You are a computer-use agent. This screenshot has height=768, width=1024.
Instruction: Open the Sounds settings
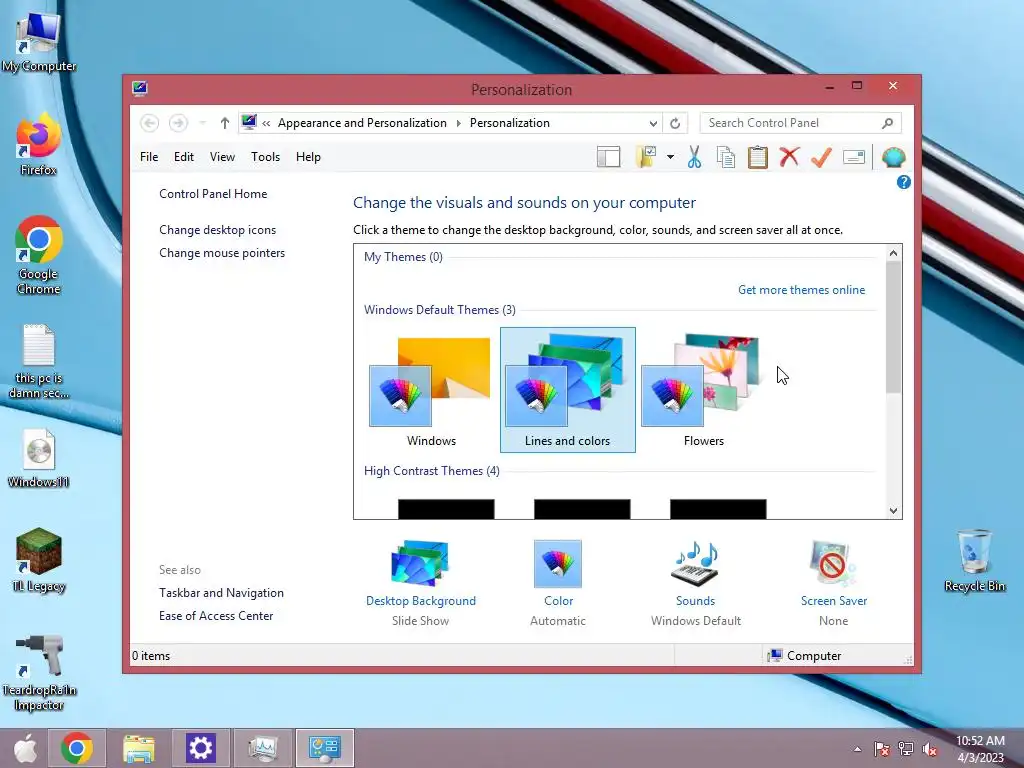(696, 583)
